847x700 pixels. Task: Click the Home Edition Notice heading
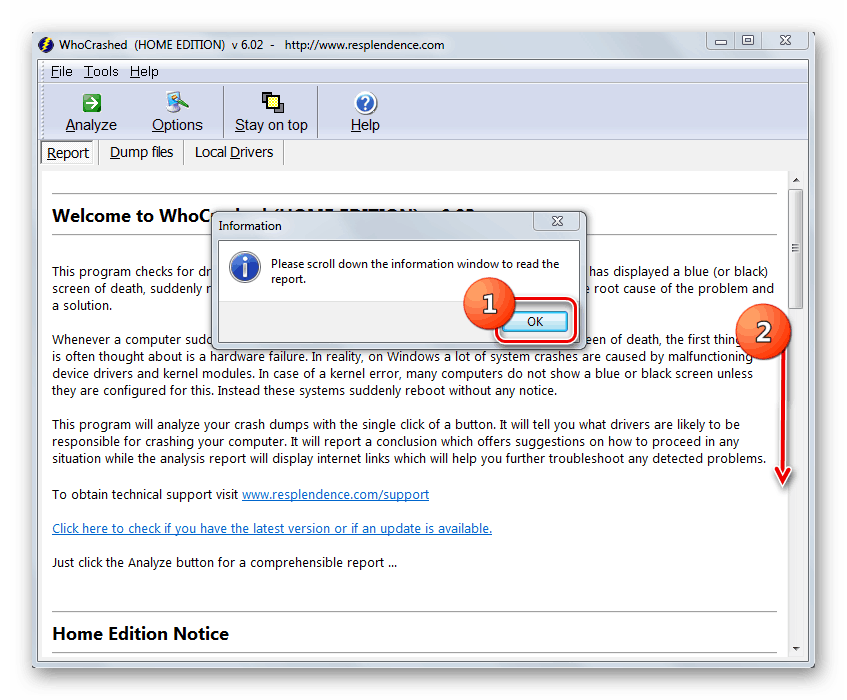140,633
